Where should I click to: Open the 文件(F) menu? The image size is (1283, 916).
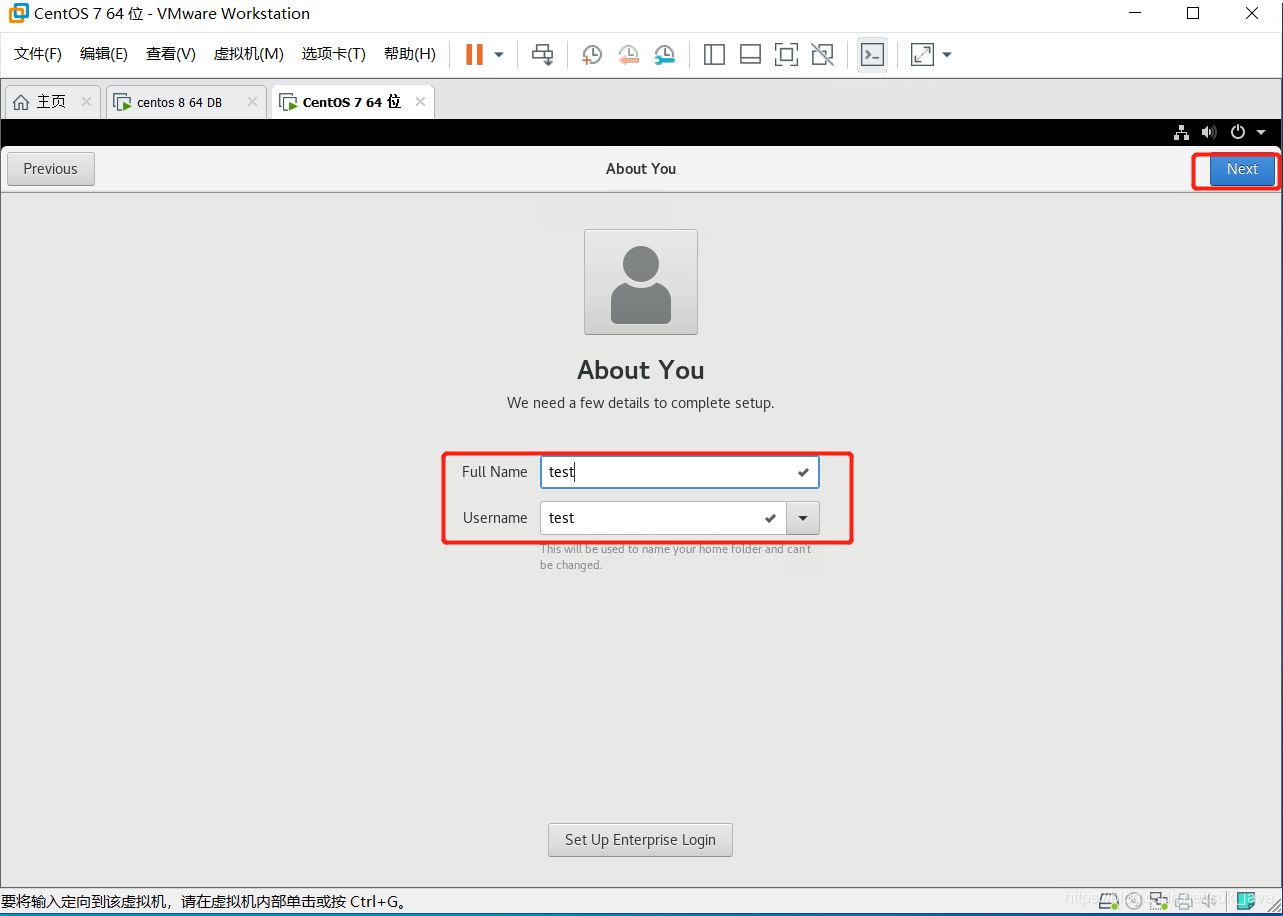(x=38, y=54)
